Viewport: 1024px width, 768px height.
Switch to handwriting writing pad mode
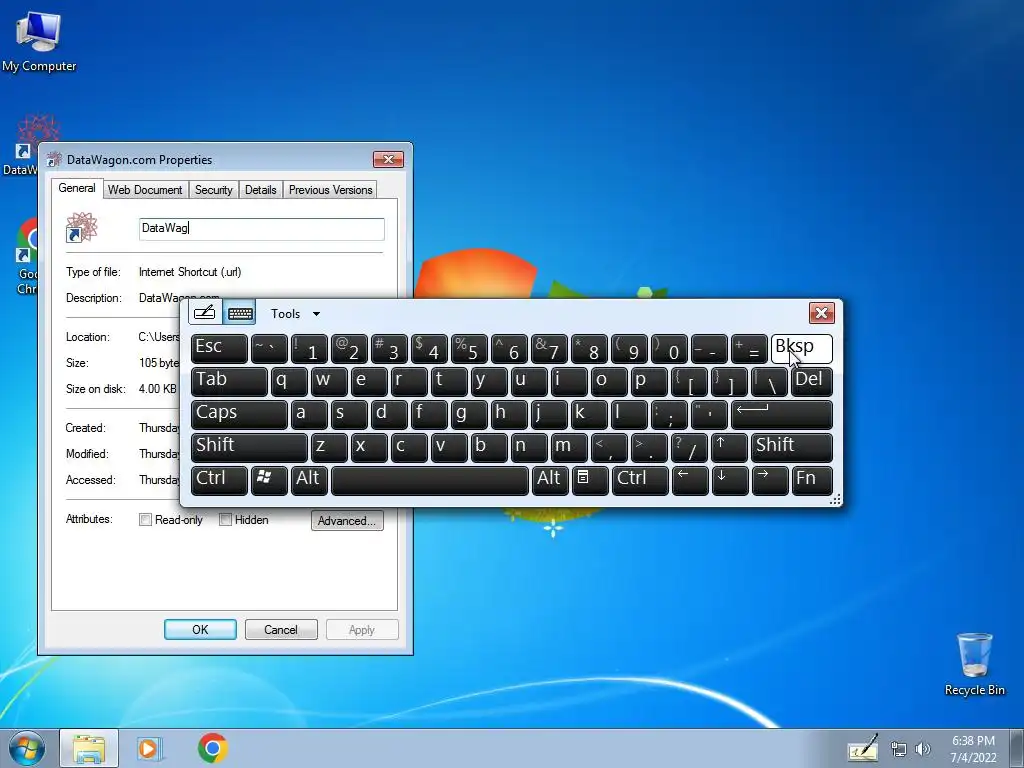click(x=204, y=312)
